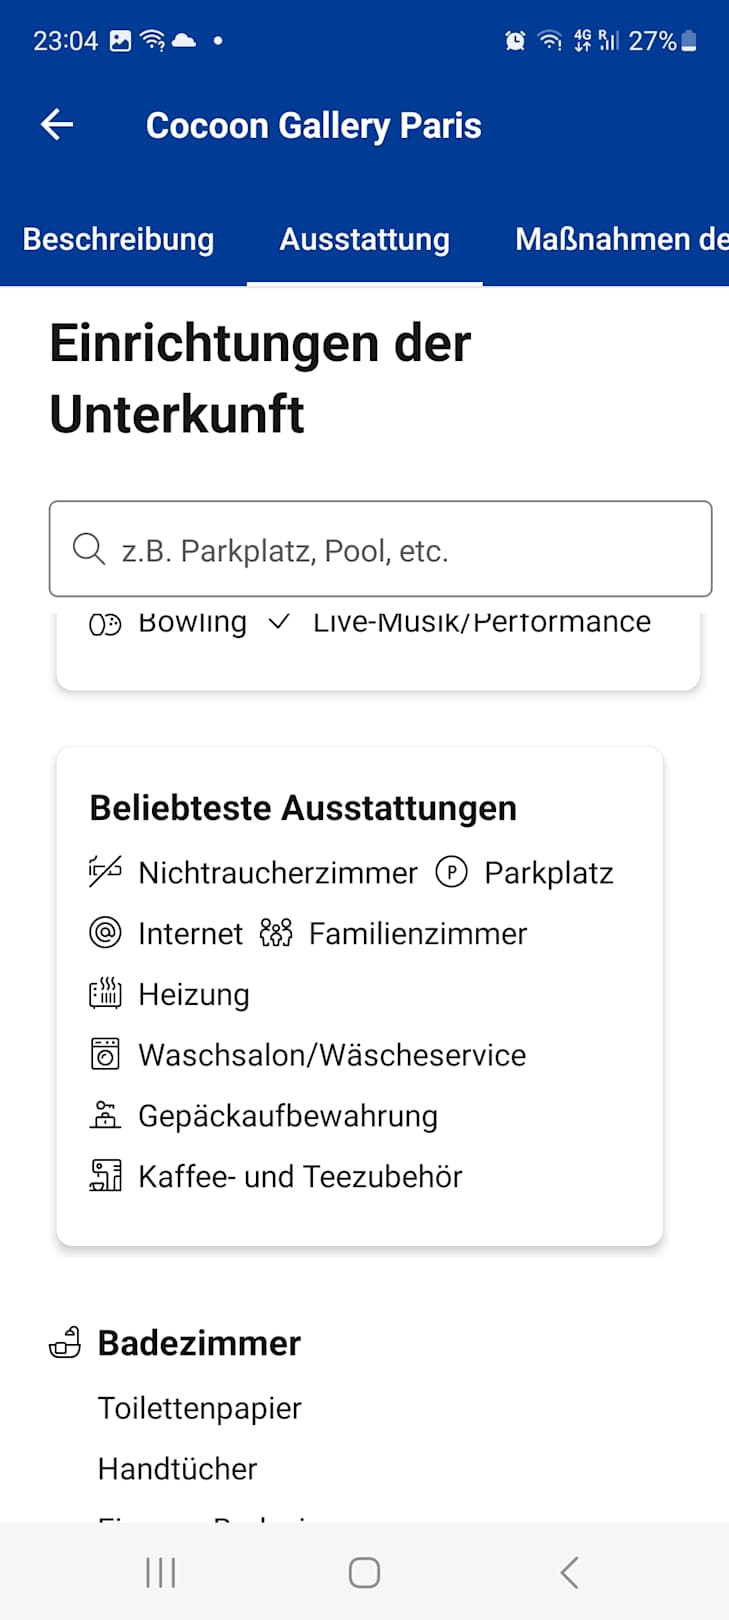
Task: Tap the coffee and tea maker icon
Action: tap(105, 1176)
